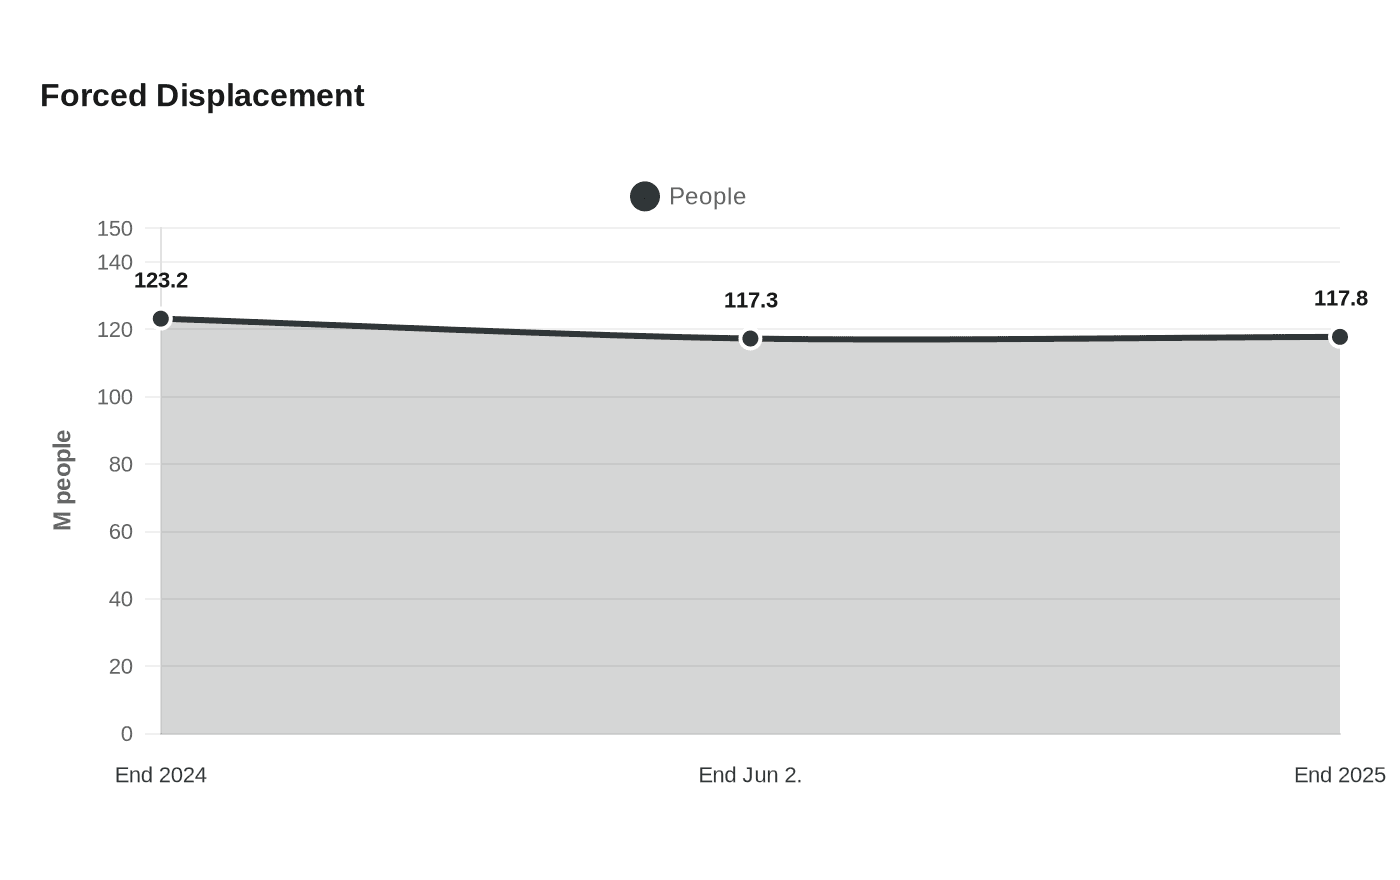
Task: Click the People legend label
Action: [707, 197]
